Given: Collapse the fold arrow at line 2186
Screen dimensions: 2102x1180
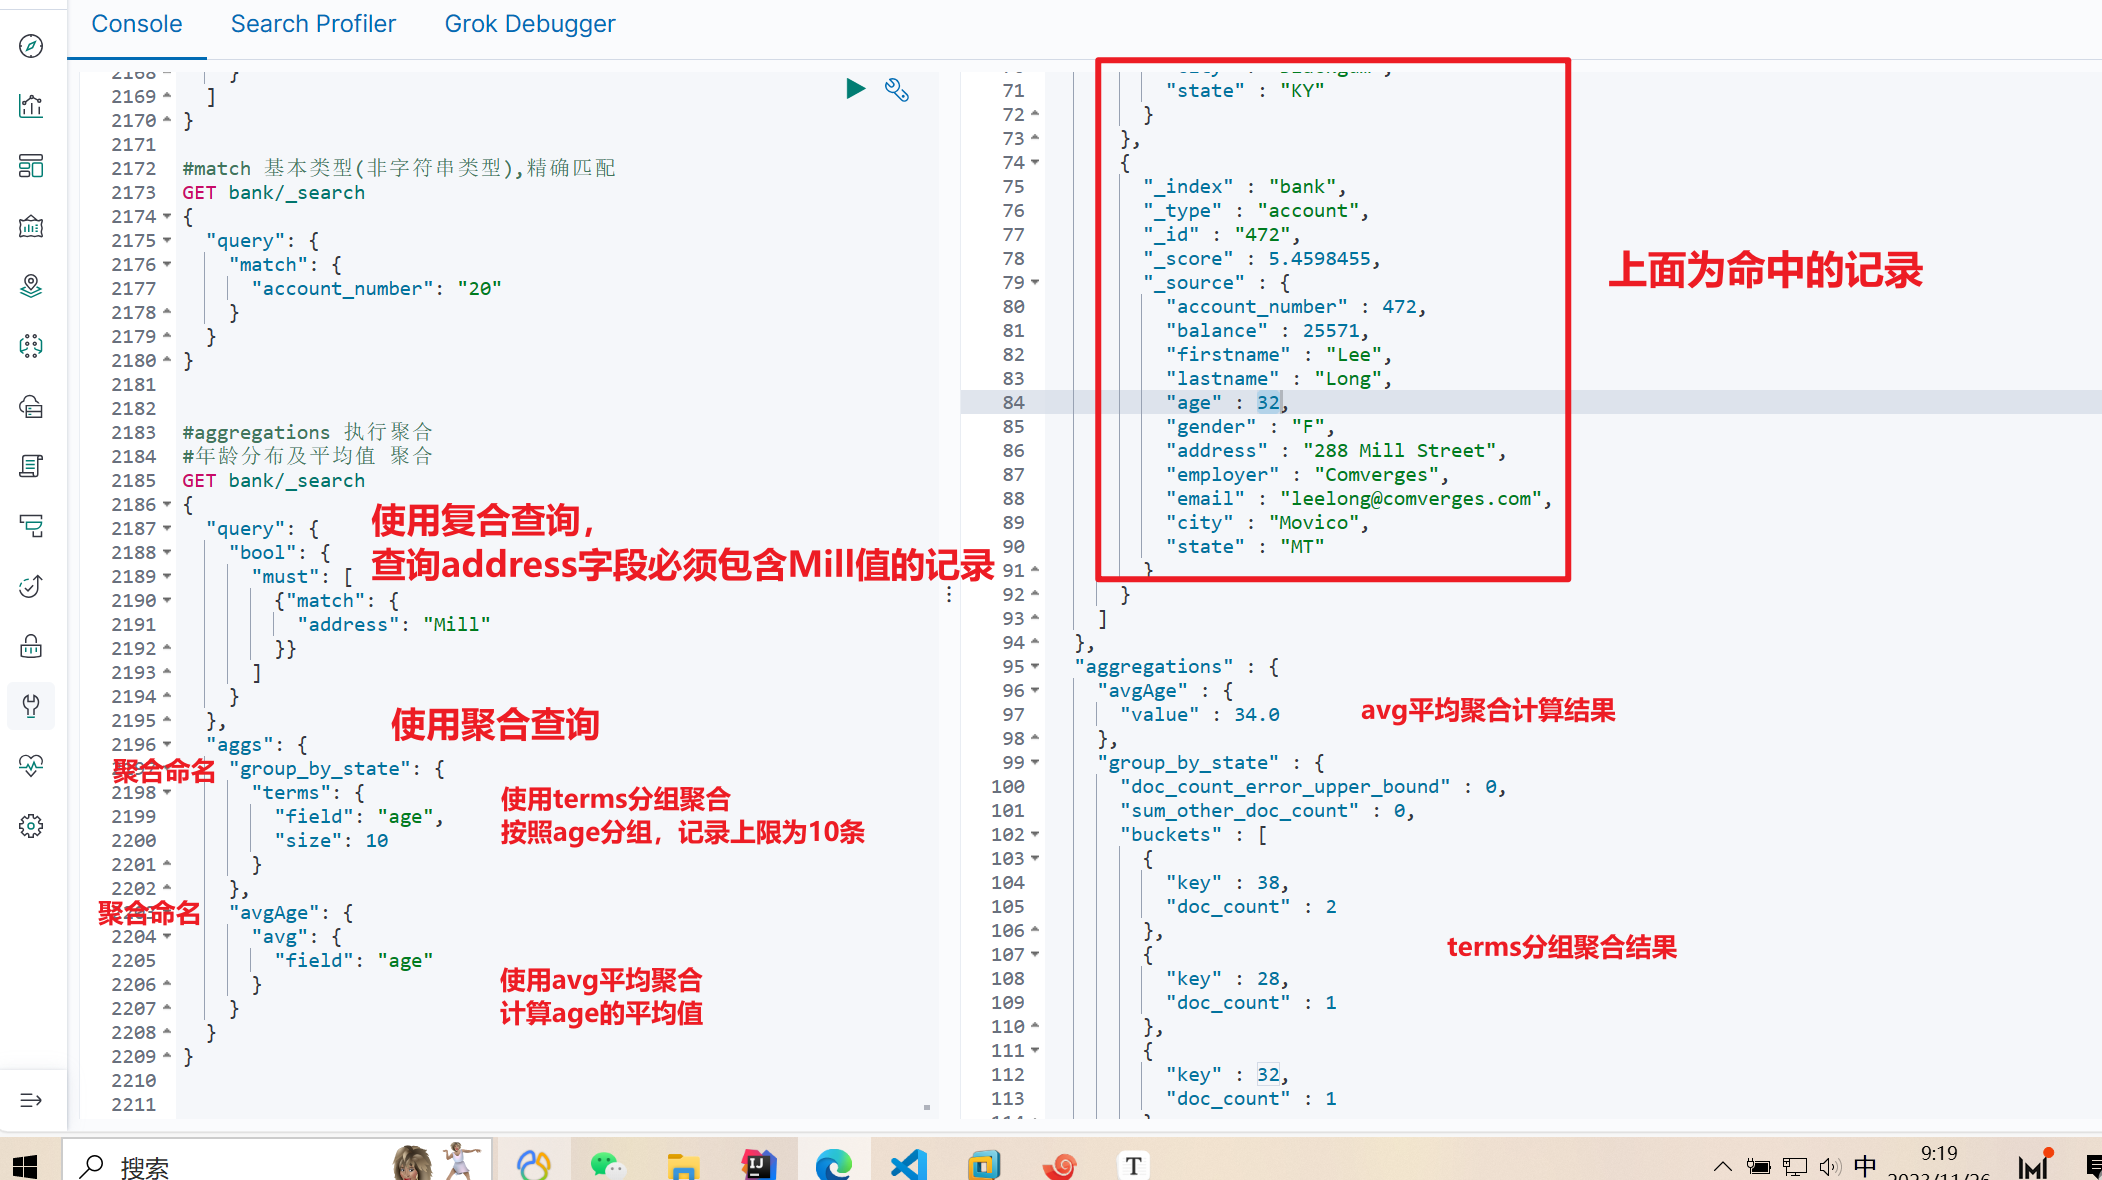Looking at the screenshot, I should pyautogui.click(x=167, y=505).
